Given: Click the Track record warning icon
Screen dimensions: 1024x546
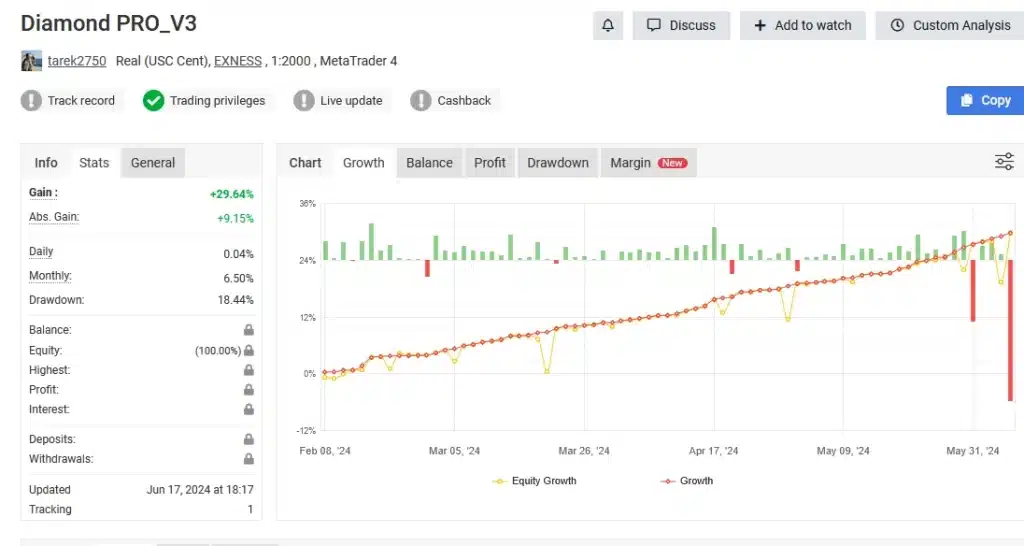Looking at the screenshot, I should tap(31, 101).
